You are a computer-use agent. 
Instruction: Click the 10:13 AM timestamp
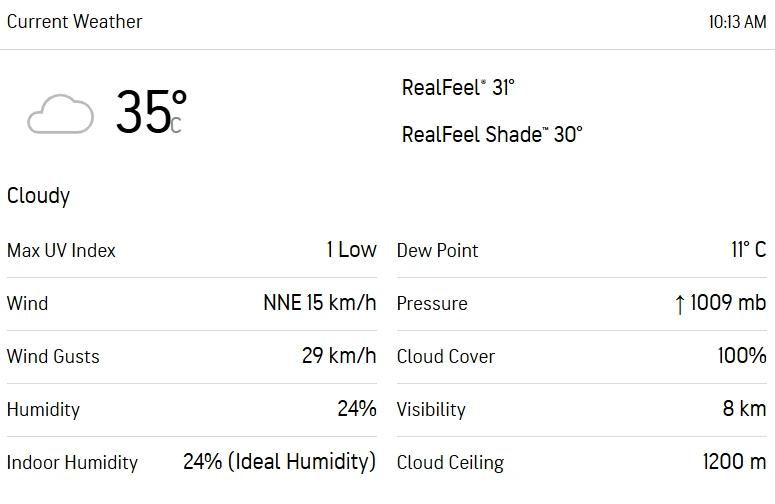(737, 21)
